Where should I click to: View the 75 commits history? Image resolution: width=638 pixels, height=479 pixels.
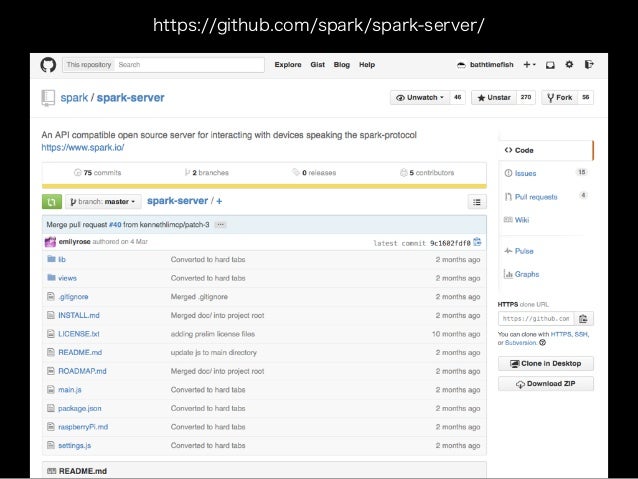tap(98, 173)
